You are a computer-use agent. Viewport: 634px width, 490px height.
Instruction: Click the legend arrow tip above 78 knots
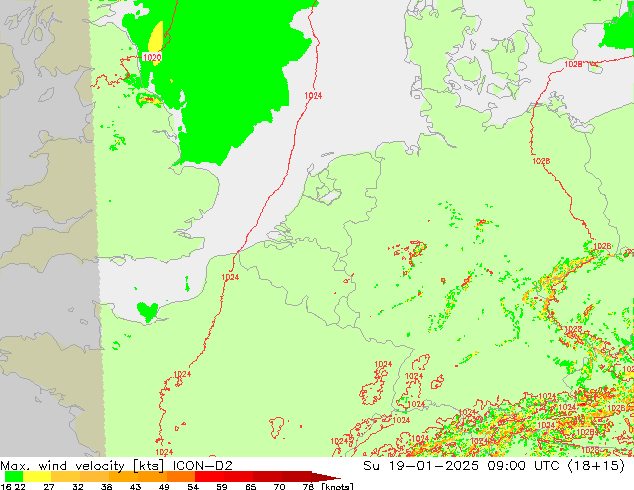click(x=326, y=477)
